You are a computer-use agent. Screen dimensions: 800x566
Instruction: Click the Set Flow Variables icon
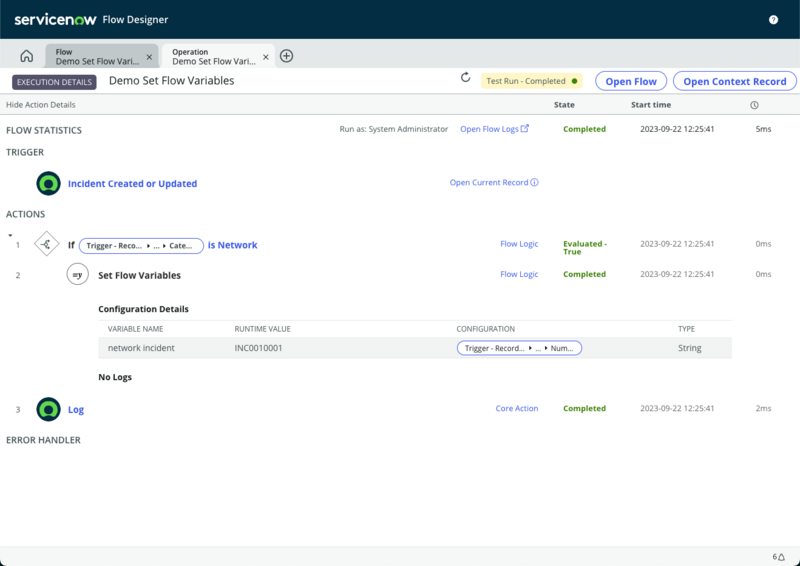pyautogui.click(x=78, y=275)
